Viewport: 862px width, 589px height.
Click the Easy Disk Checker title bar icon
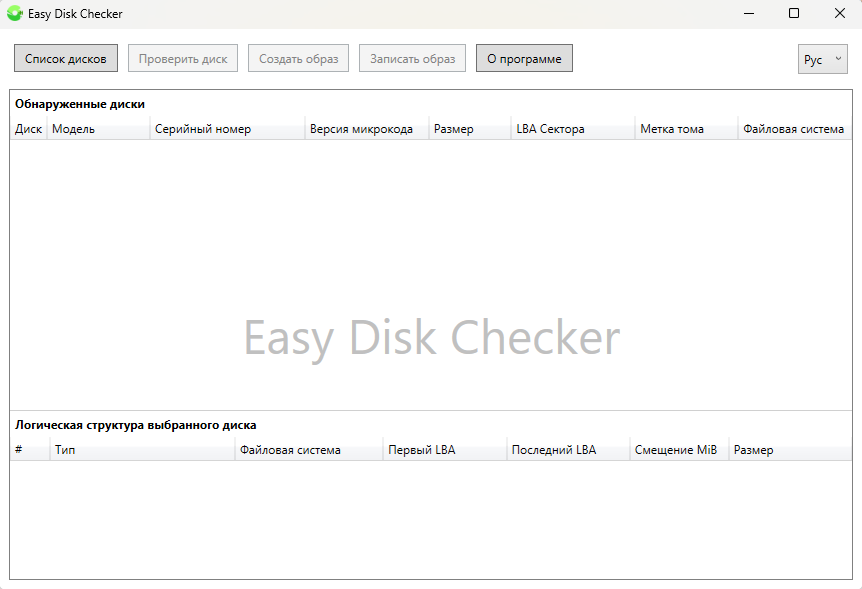click(15, 13)
